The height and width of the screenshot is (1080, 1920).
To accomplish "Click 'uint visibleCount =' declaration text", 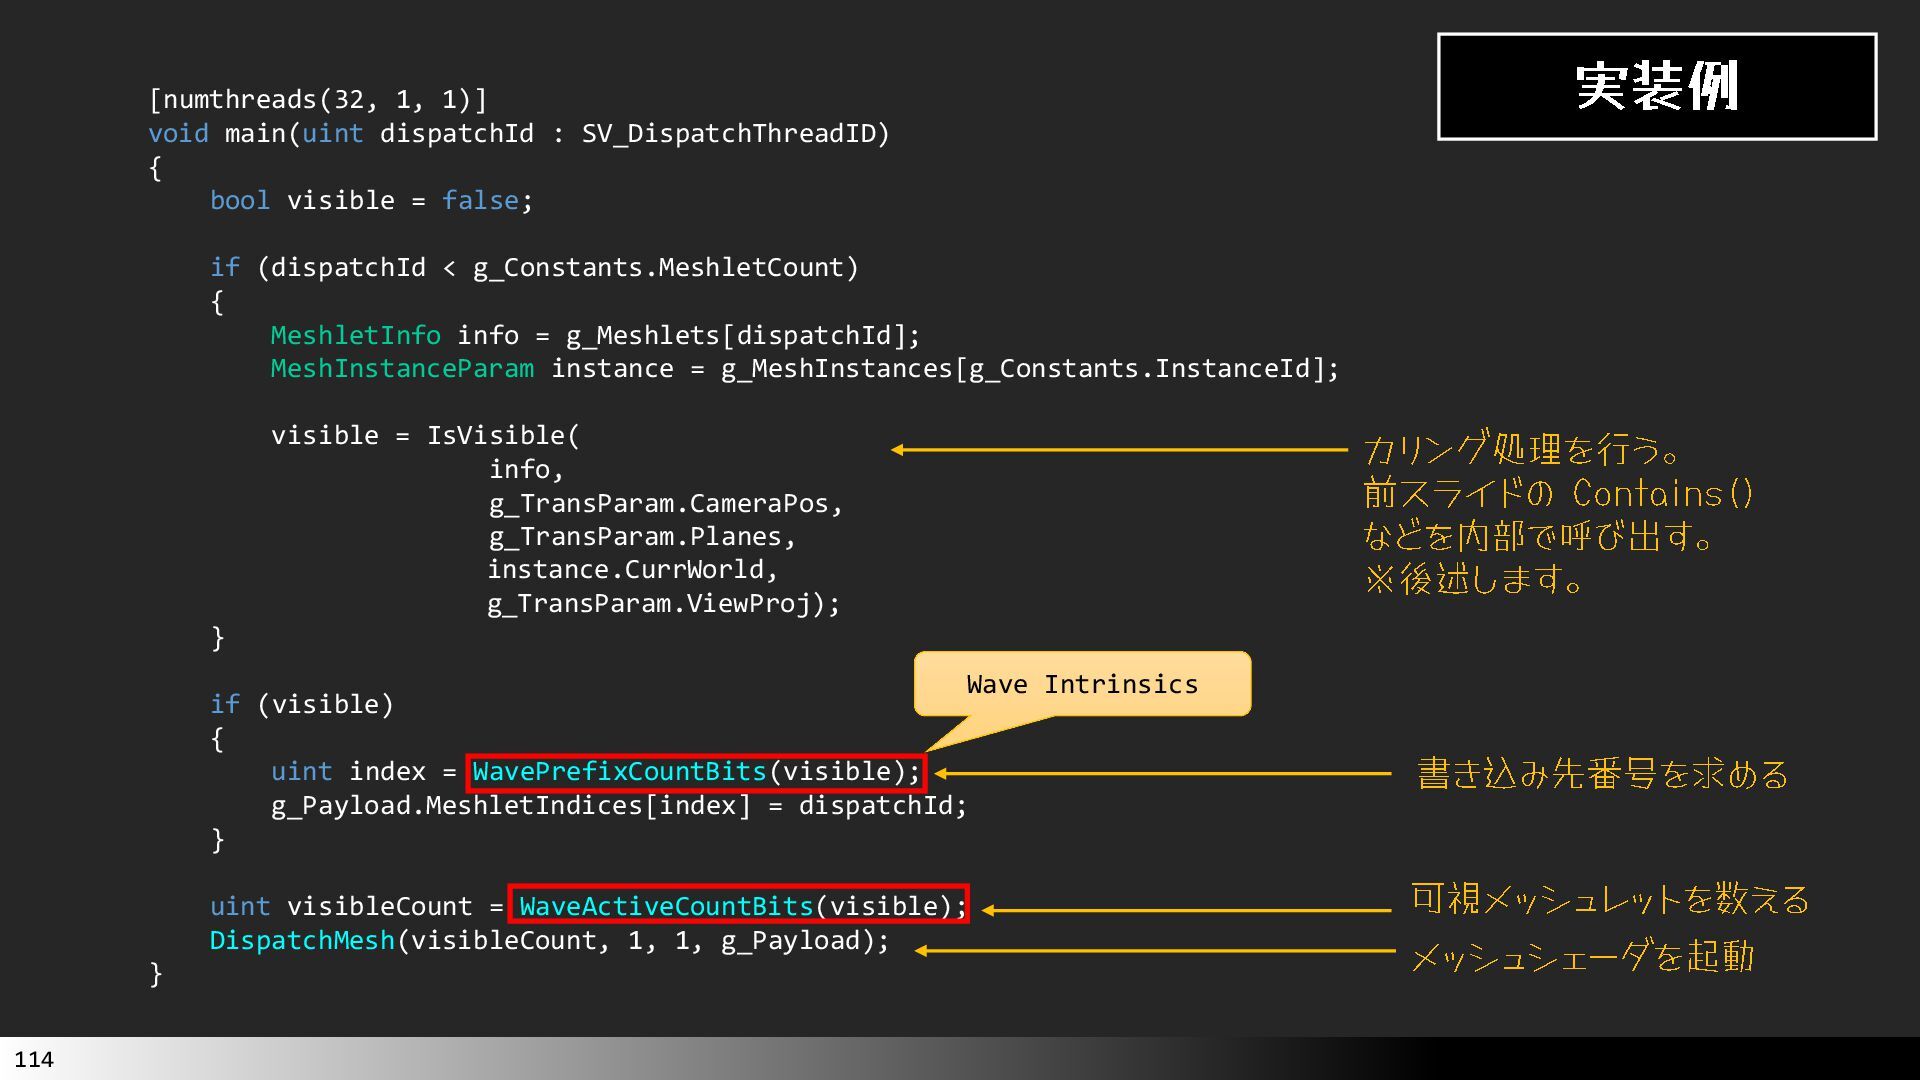I will pos(356,907).
